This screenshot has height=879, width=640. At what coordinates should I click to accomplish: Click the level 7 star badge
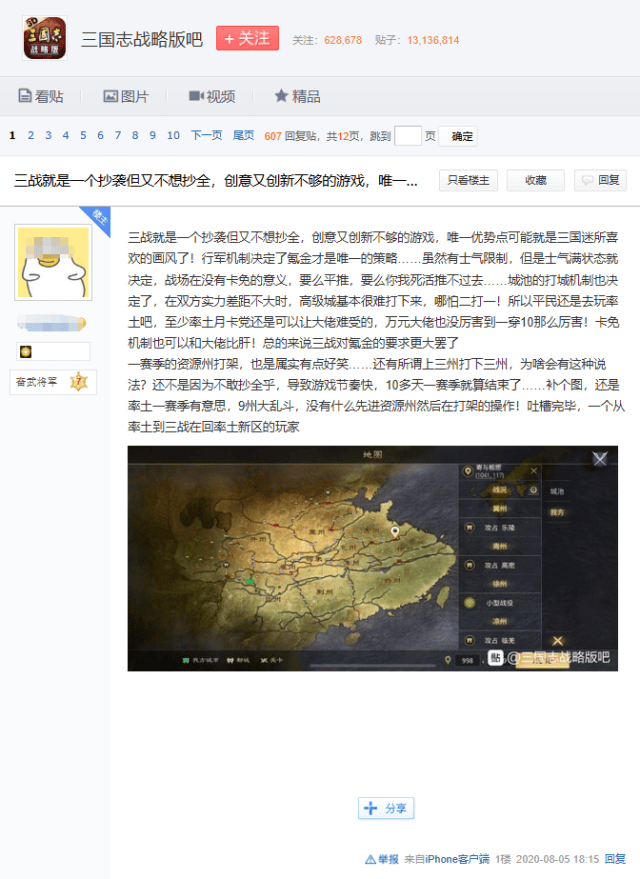79,382
